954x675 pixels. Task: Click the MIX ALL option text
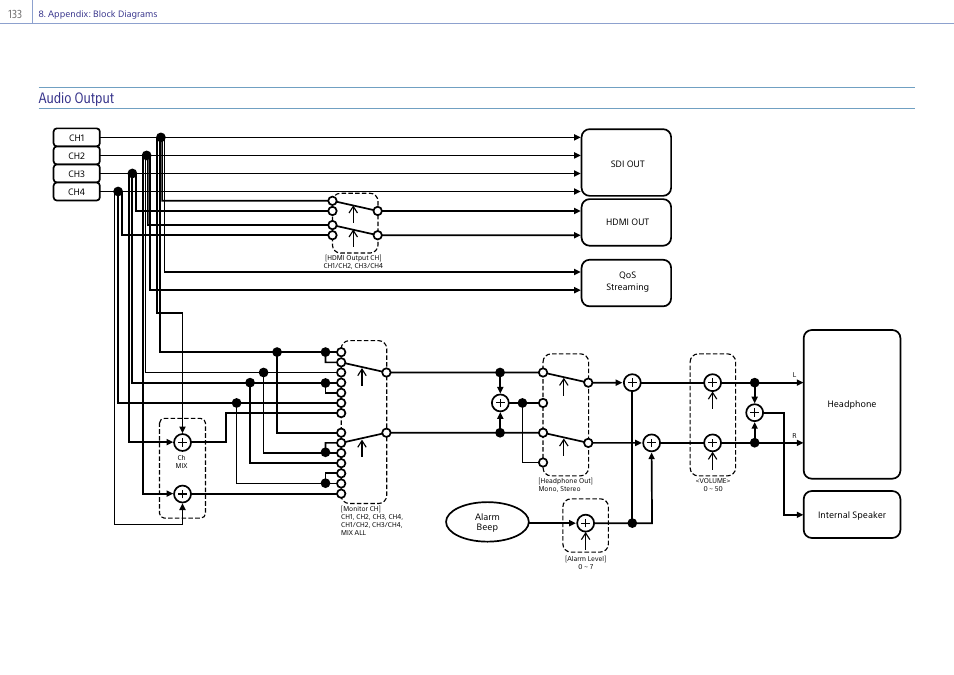pos(353,533)
